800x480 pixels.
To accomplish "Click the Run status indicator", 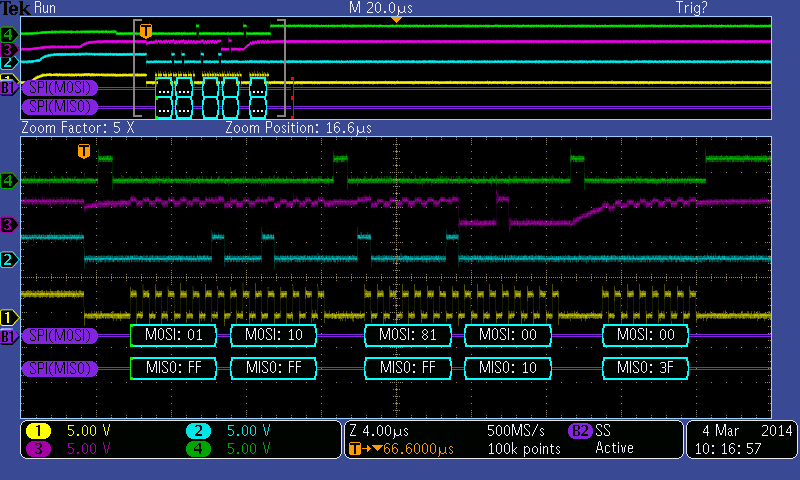I will click(x=45, y=8).
